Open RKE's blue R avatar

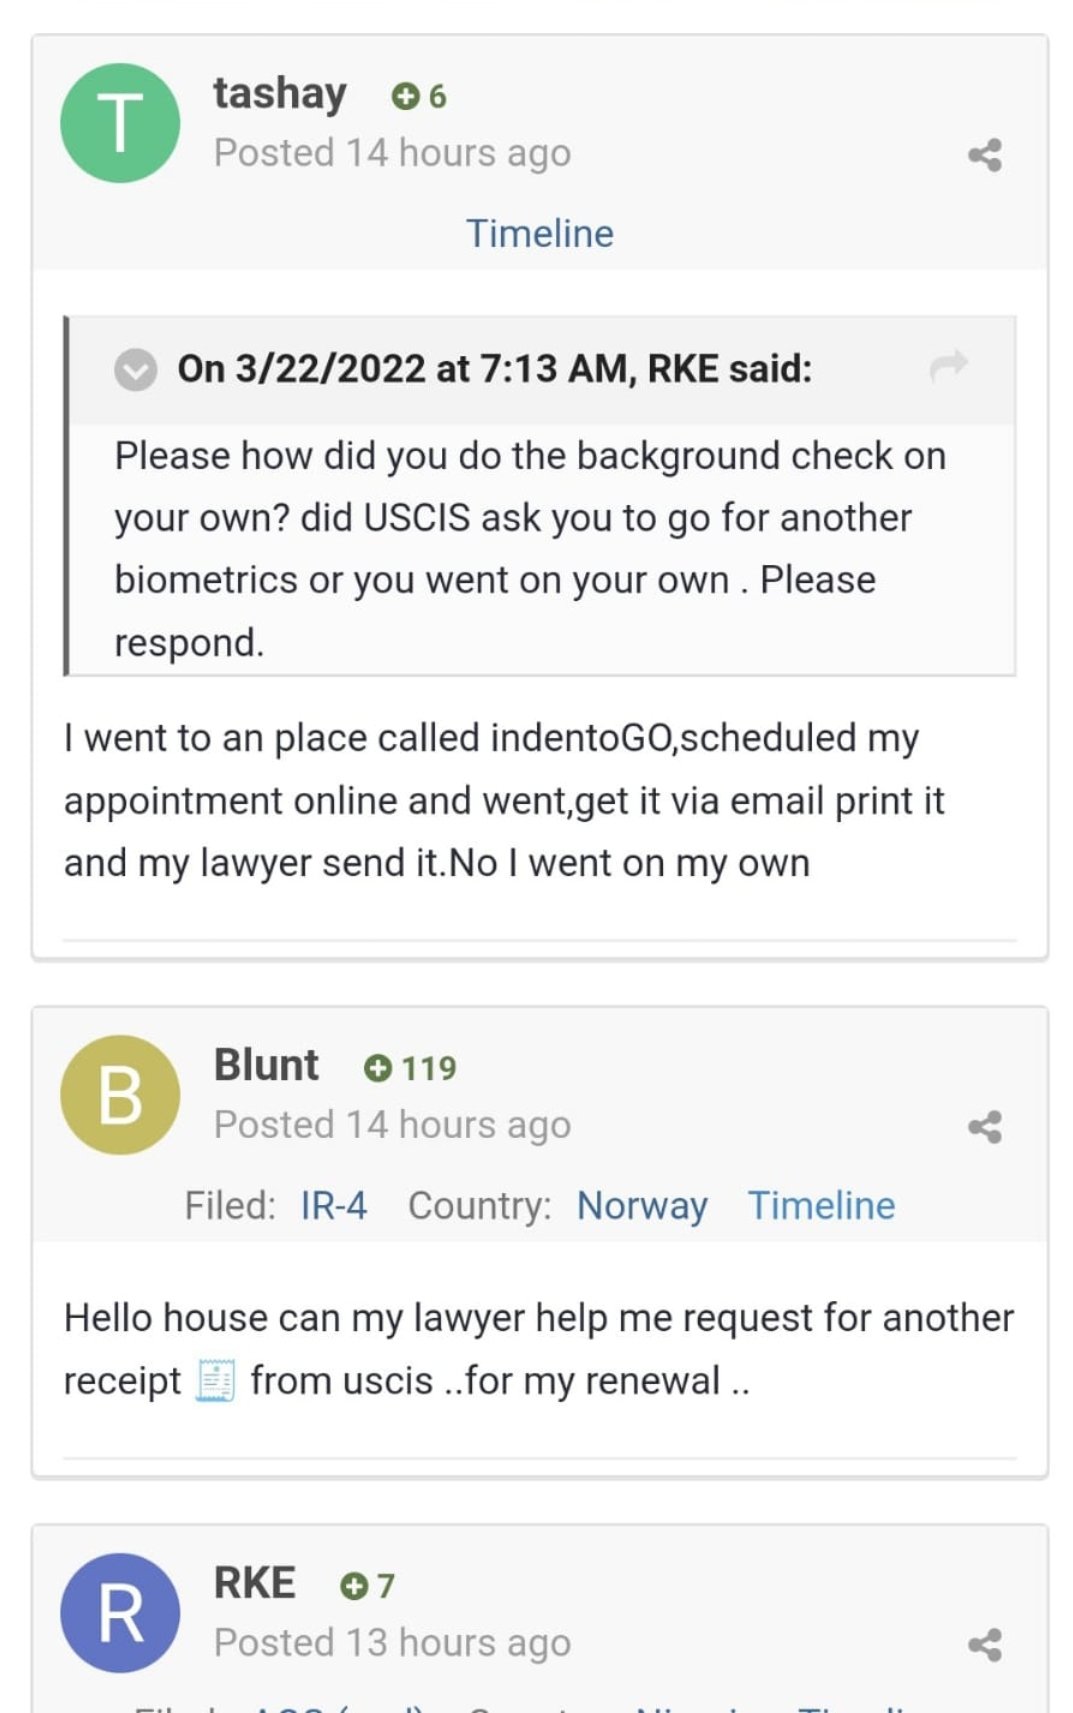(120, 1613)
